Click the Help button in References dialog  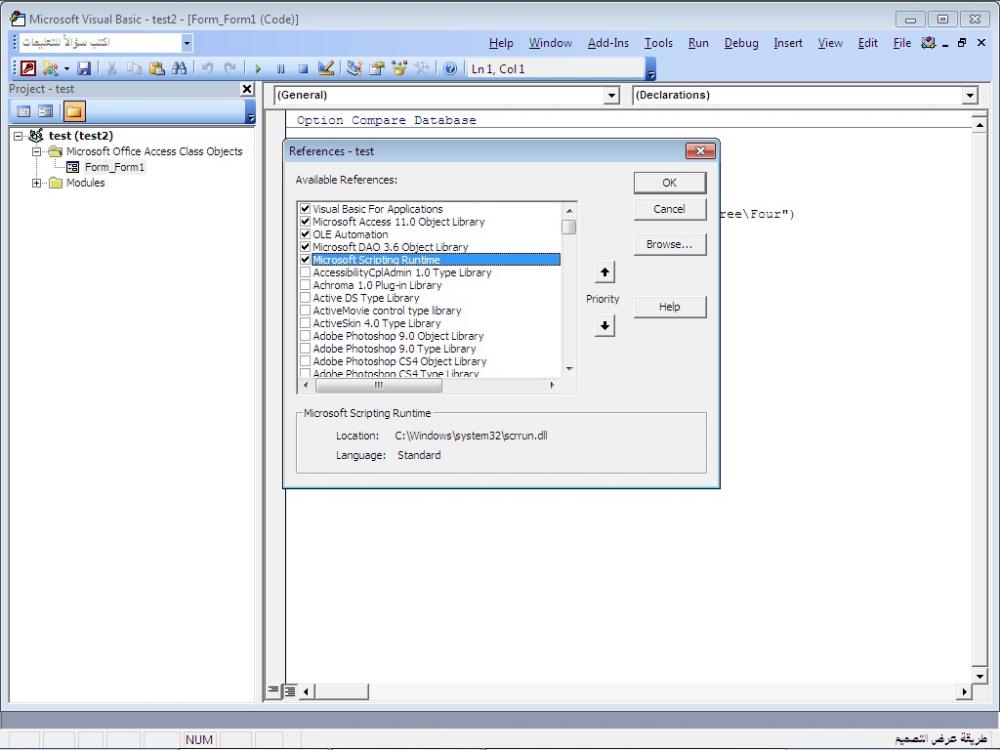click(x=670, y=307)
